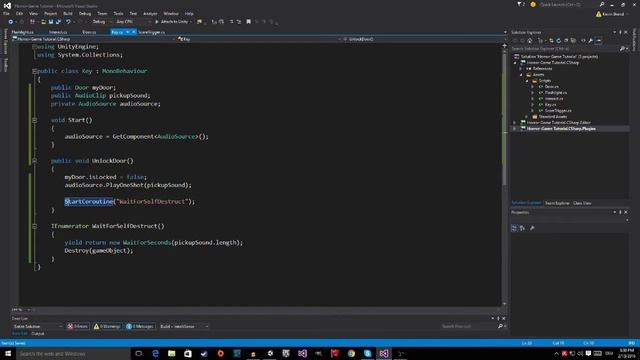Open Task View on the taskbar
Screen dimensions: 640x360
pos(138,353)
